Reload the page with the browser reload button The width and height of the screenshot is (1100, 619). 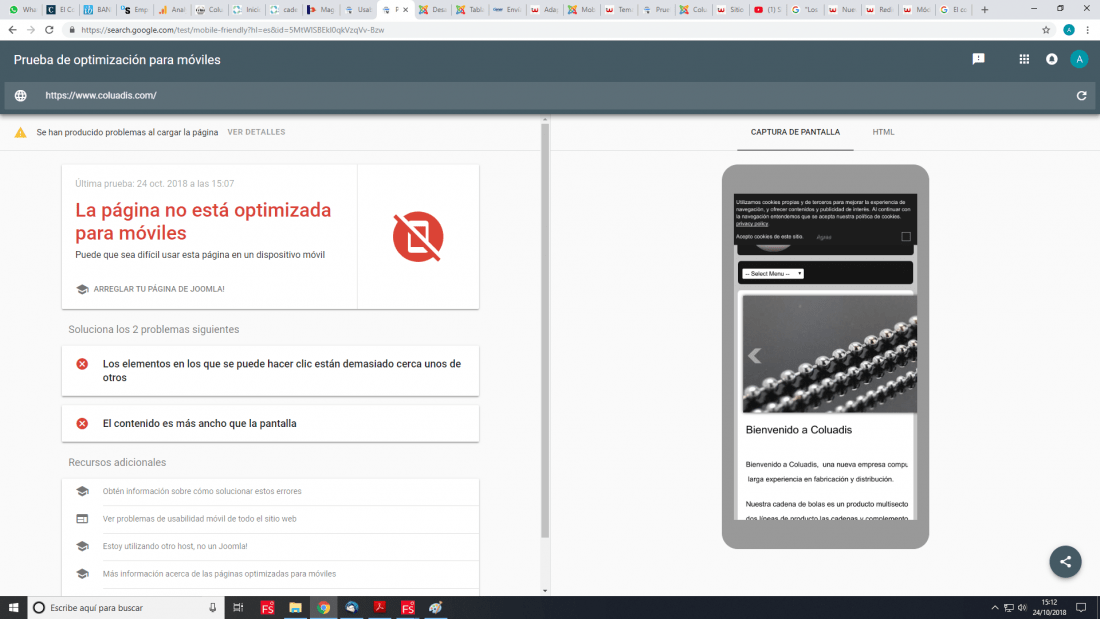(49, 30)
